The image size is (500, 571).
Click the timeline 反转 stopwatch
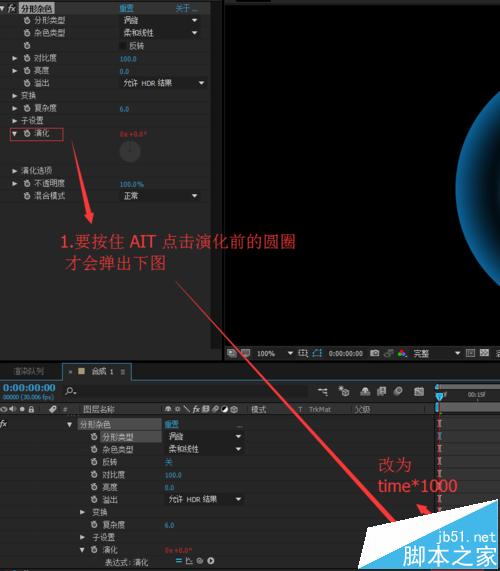pyautogui.click(x=94, y=462)
